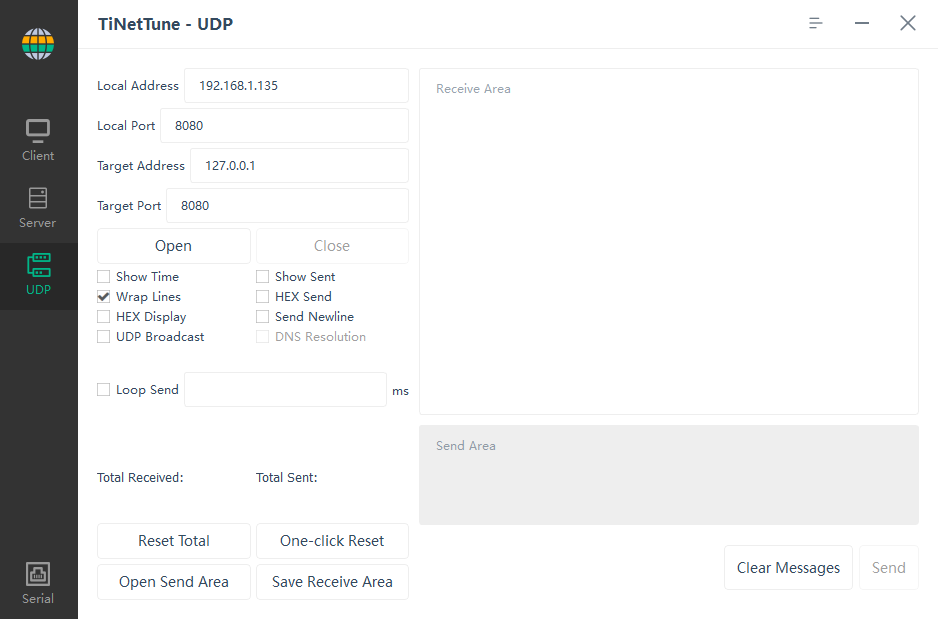Image resolution: width=938 pixels, height=619 pixels.
Task: Toggle the HEX Send option
Action: point(262,296)
